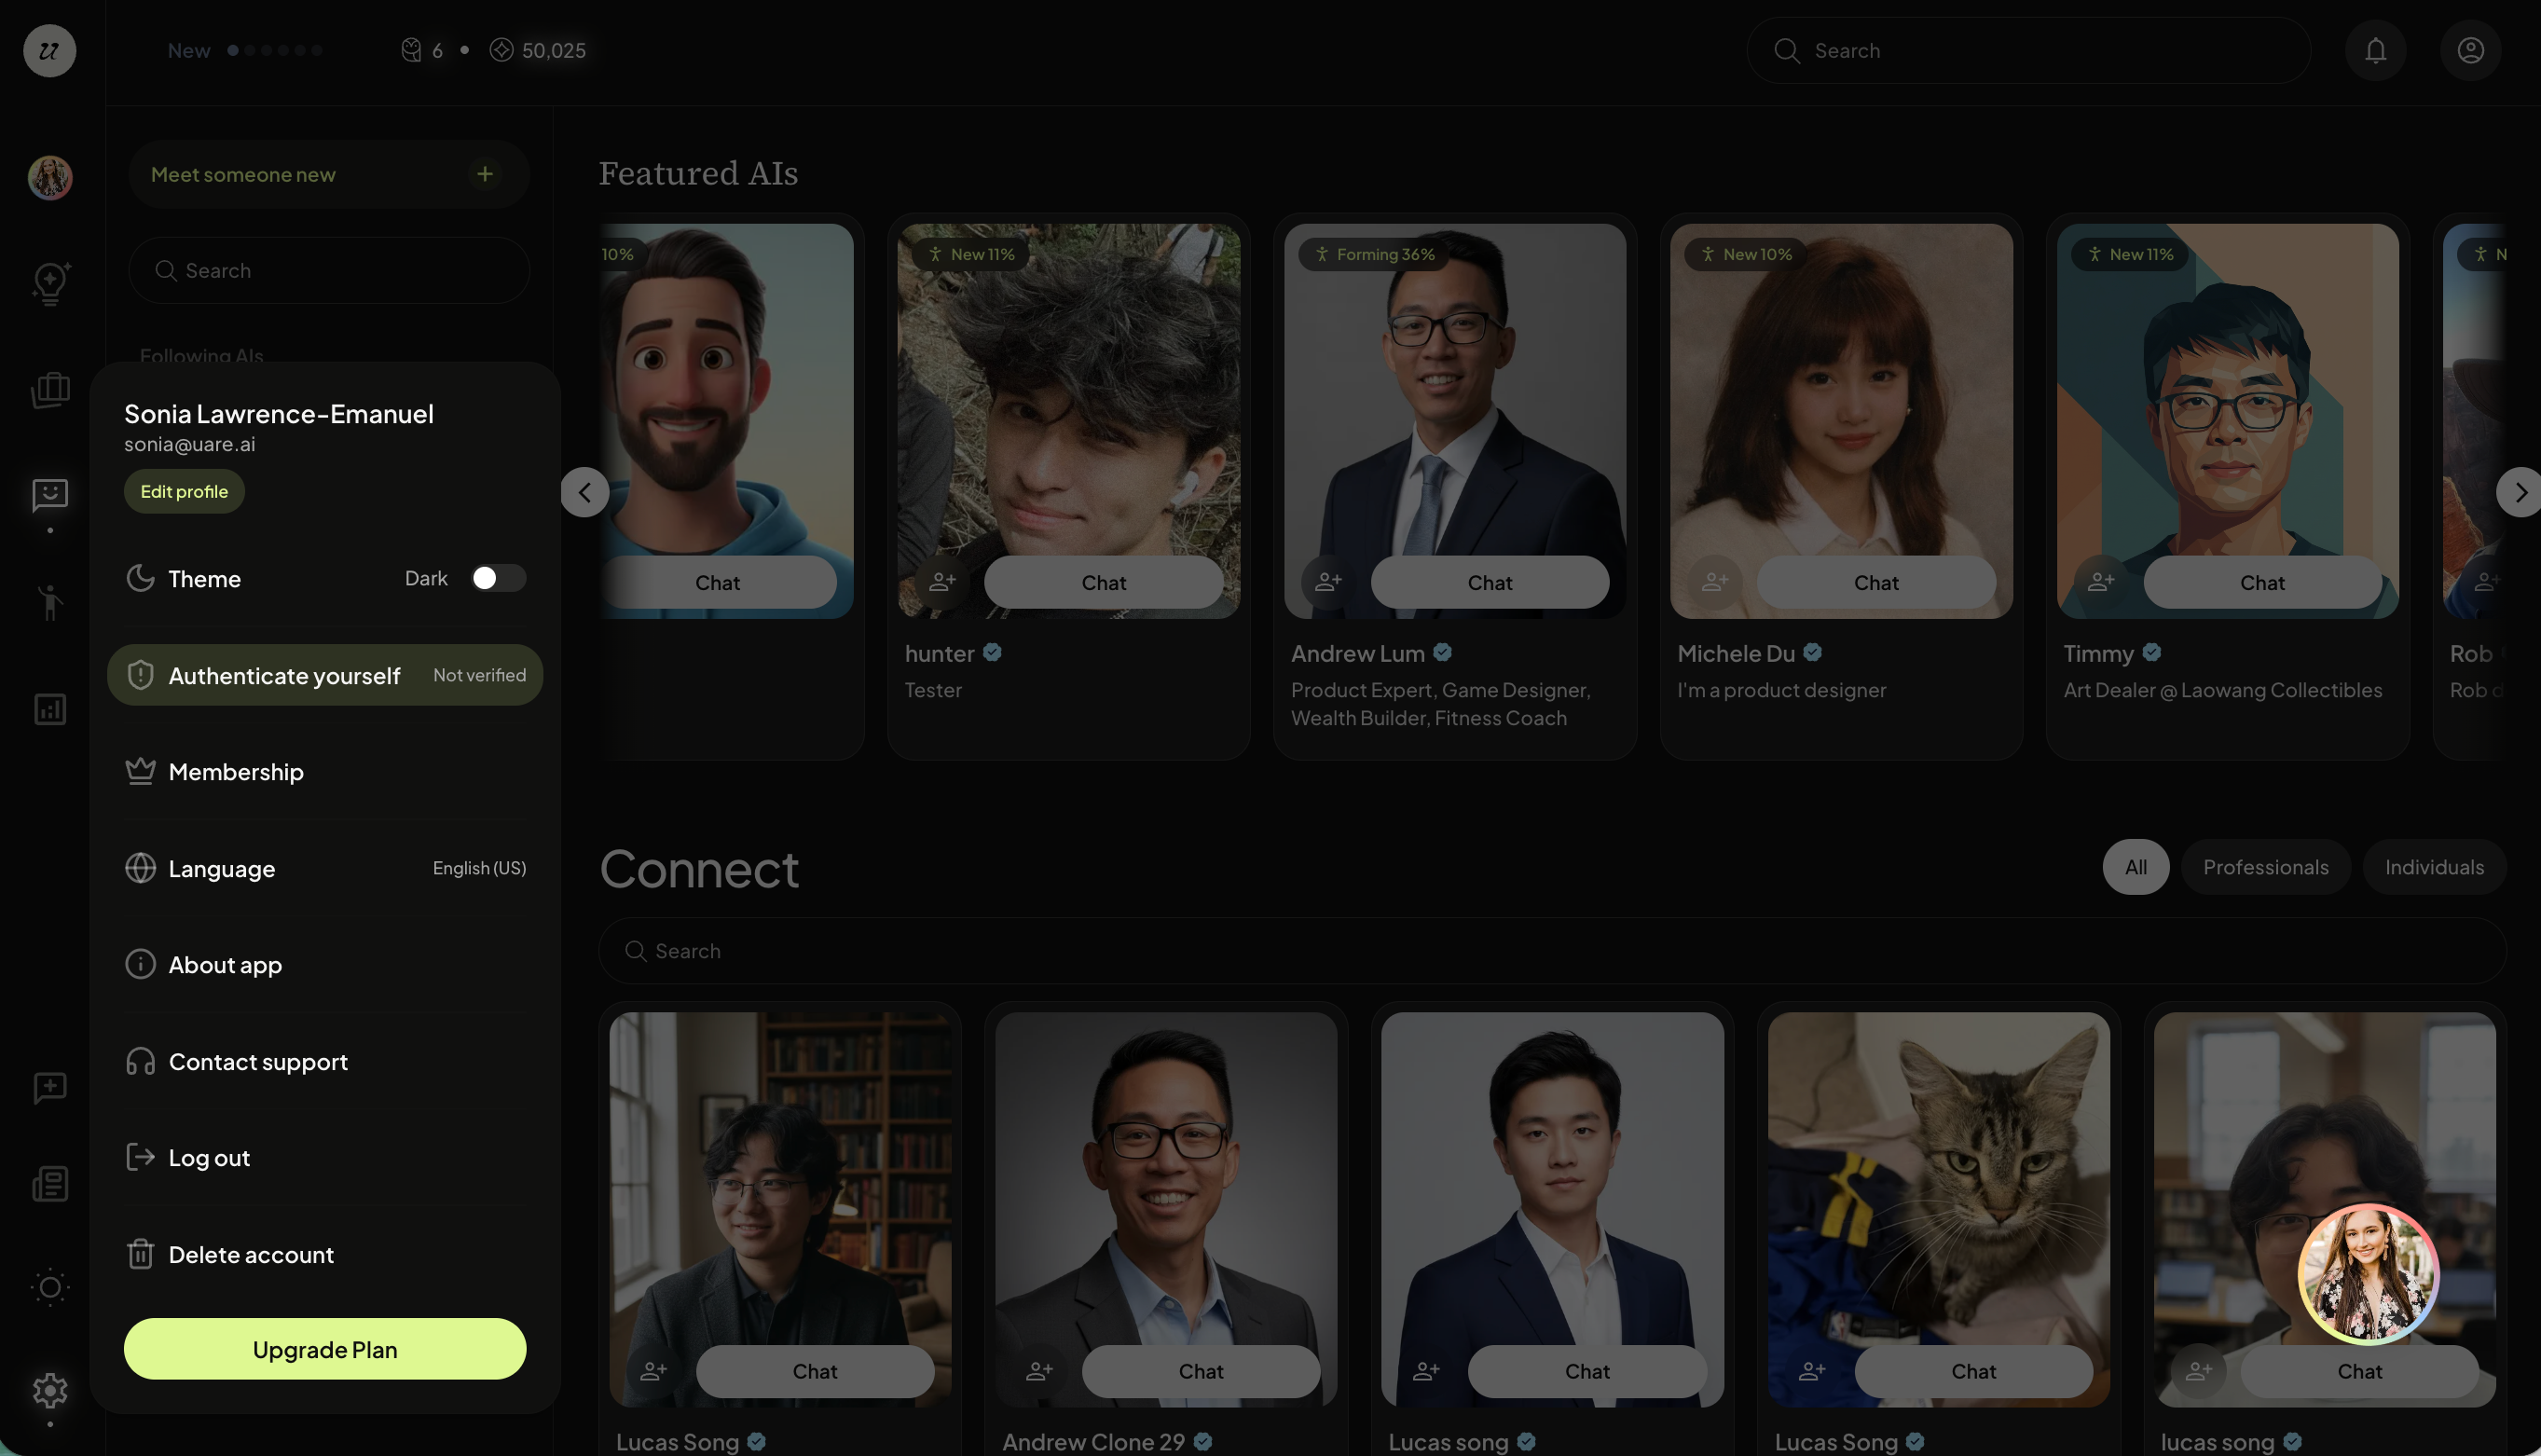Choose Log out from the menu

325,1158
